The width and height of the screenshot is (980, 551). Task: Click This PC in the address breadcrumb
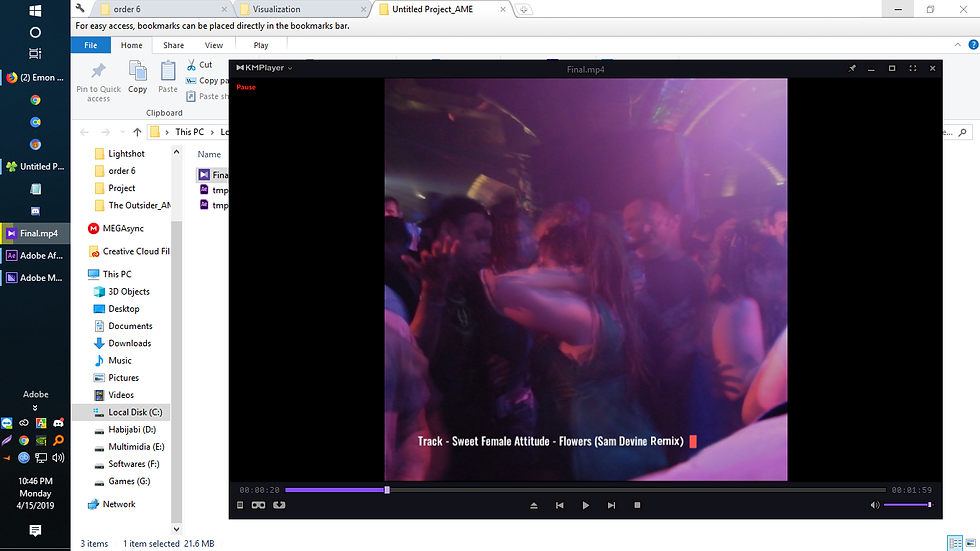pyautogui.click(x=189, y=132)
